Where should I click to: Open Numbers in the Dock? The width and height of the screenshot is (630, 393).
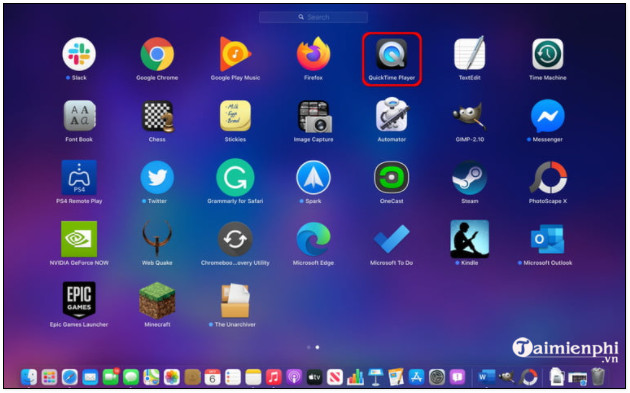[356, 377]
